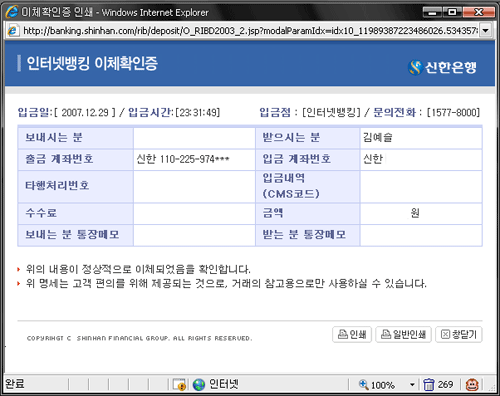Click the 보내시는 분 label cell
Image resolution: width=500 pixels, height=396 pixels.
76,137
